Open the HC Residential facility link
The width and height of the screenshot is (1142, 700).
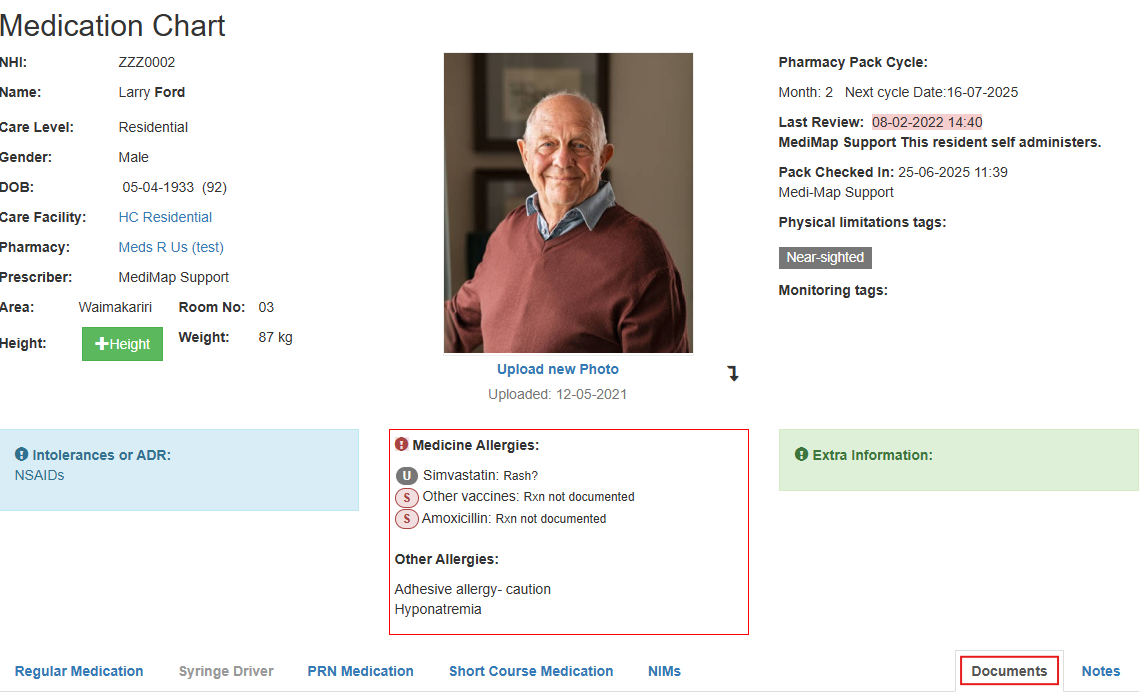[165, 217]
